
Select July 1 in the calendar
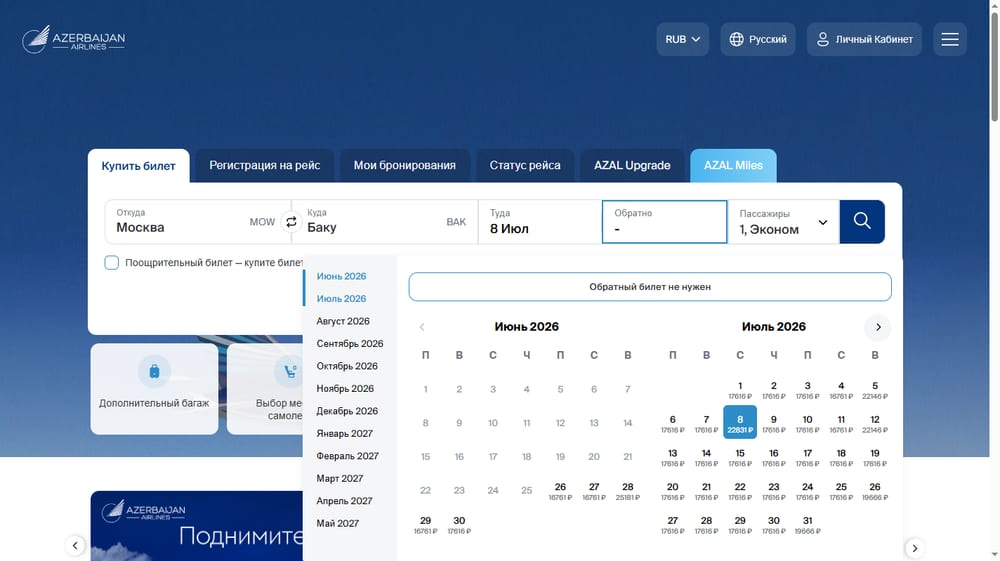pyautogui.click(x=740, y=390)
